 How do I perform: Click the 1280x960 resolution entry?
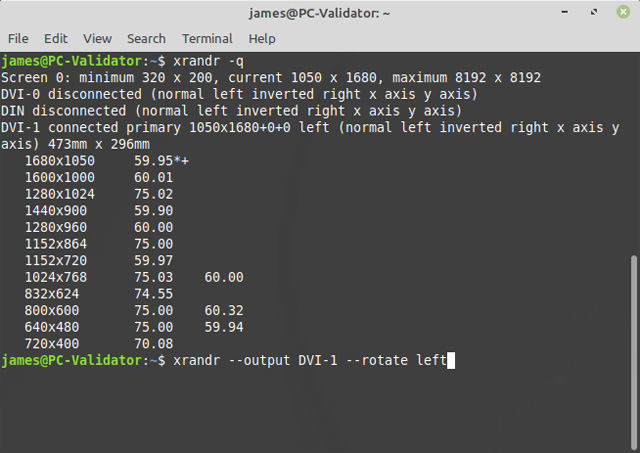tap(56, 227)
